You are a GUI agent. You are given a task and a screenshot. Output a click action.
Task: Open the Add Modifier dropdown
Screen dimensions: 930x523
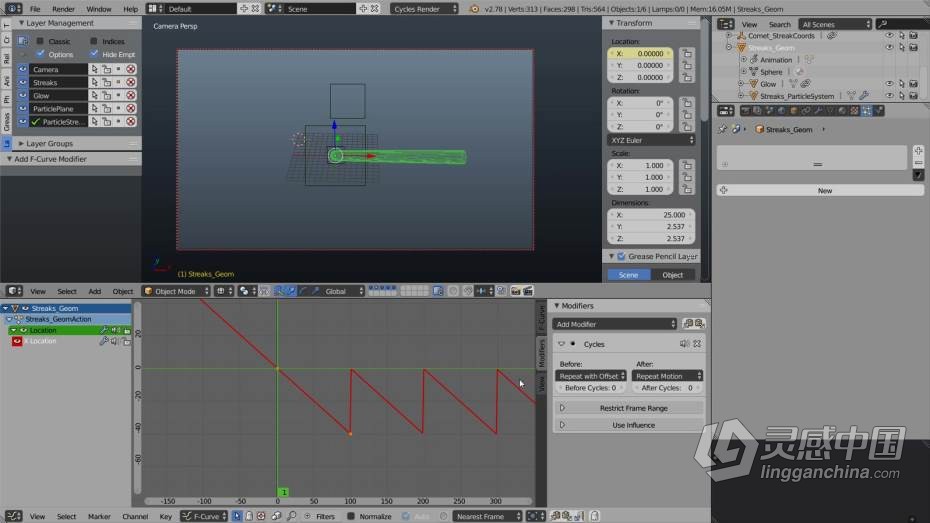[x=614, y=324]
